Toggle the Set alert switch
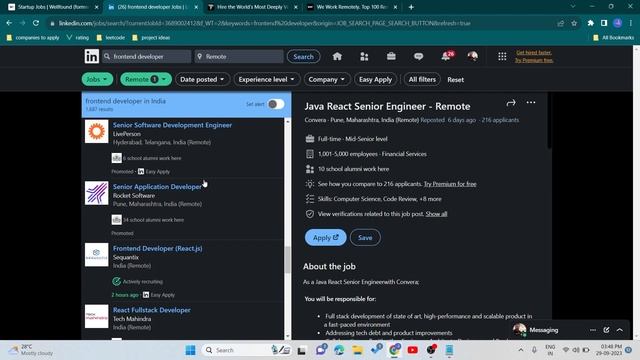 276,104
